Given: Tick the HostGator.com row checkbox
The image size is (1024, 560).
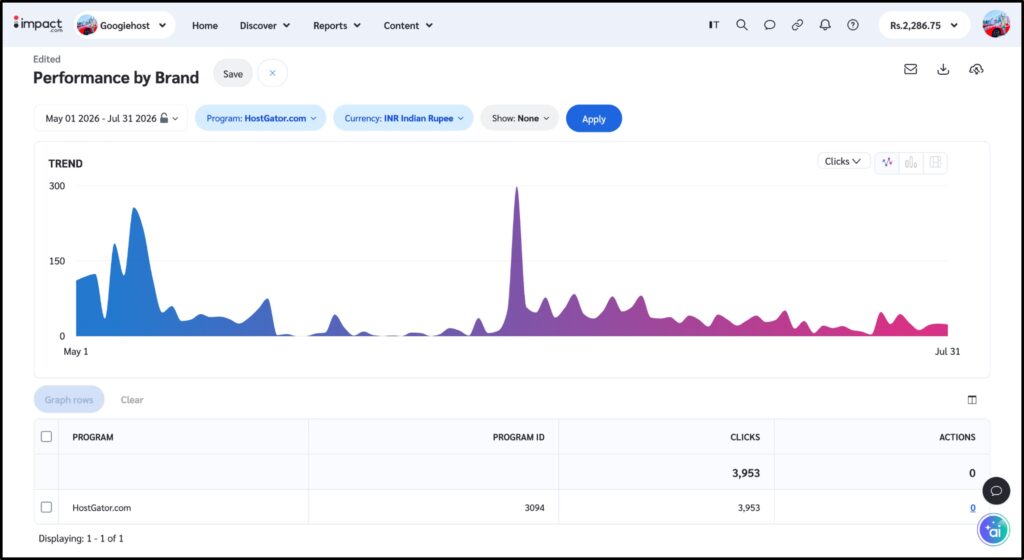Looking at the screenshot, I should 46,507.
